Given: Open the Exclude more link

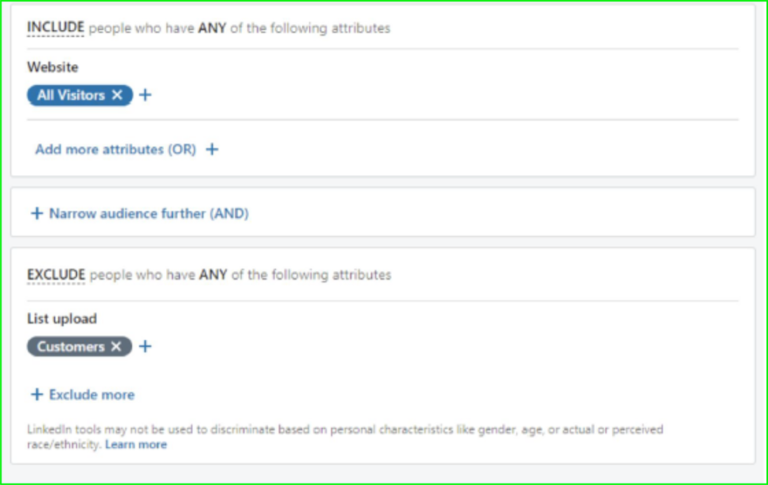Looking at the screenshot, I should pos(92,395).
